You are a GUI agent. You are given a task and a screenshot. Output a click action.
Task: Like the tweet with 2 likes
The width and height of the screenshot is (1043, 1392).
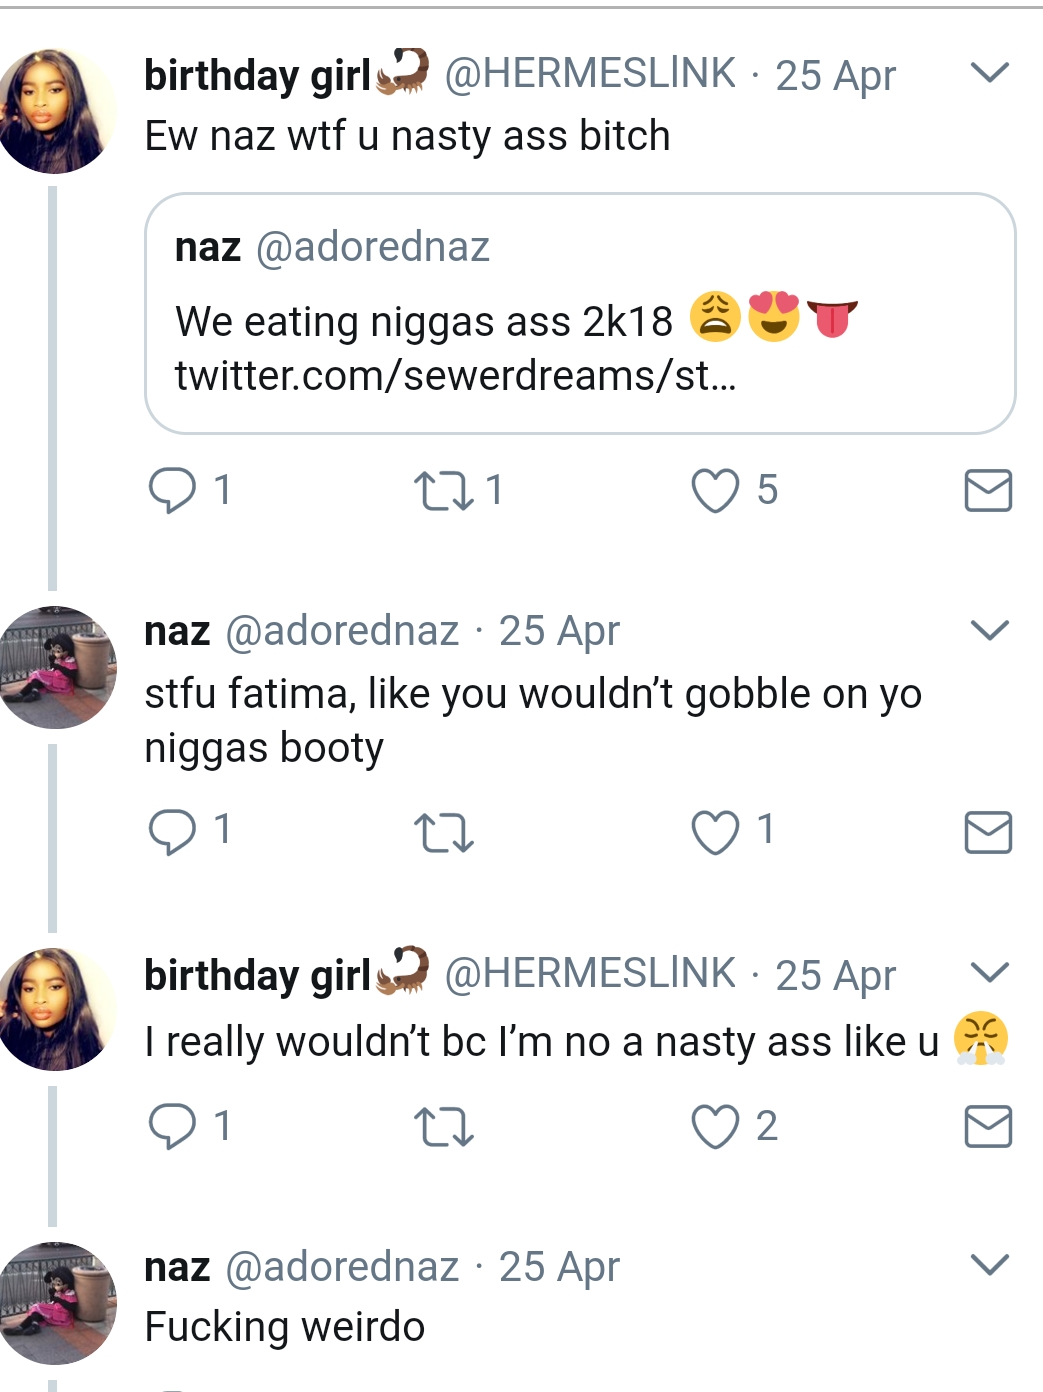point(716,1127)
